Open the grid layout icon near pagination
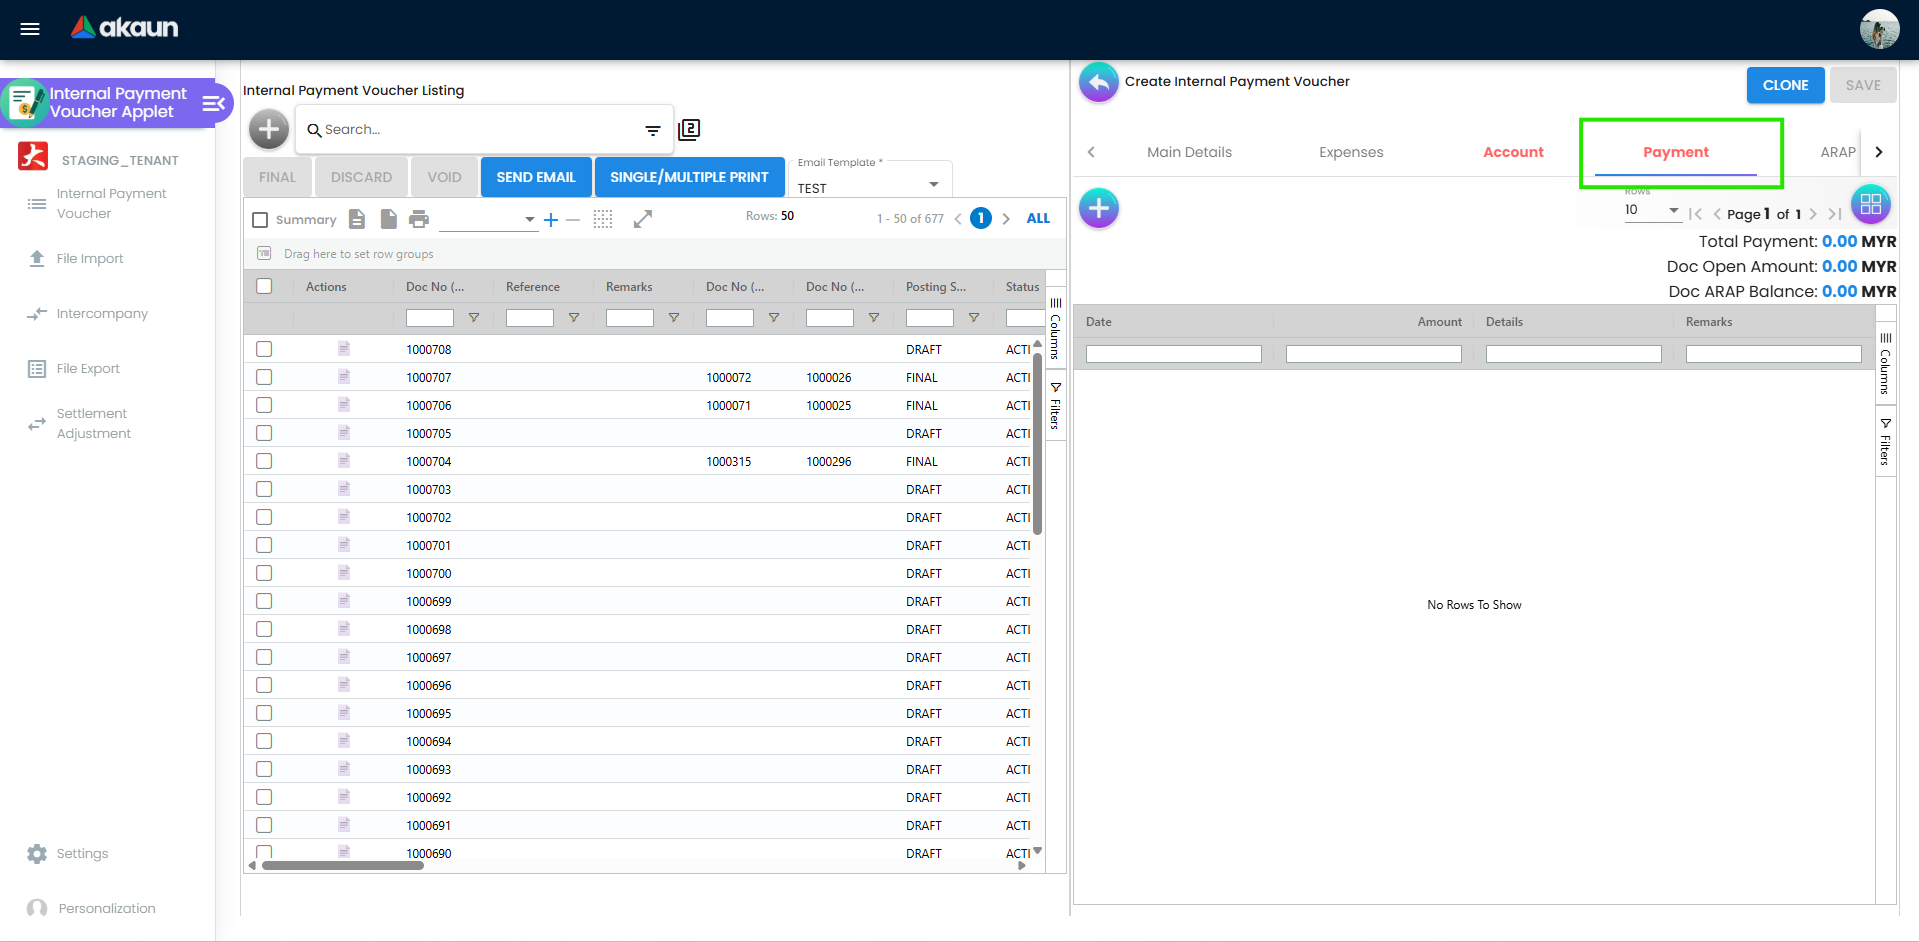Viewport: 1919px width, 942px height. tap(1871, 204)
